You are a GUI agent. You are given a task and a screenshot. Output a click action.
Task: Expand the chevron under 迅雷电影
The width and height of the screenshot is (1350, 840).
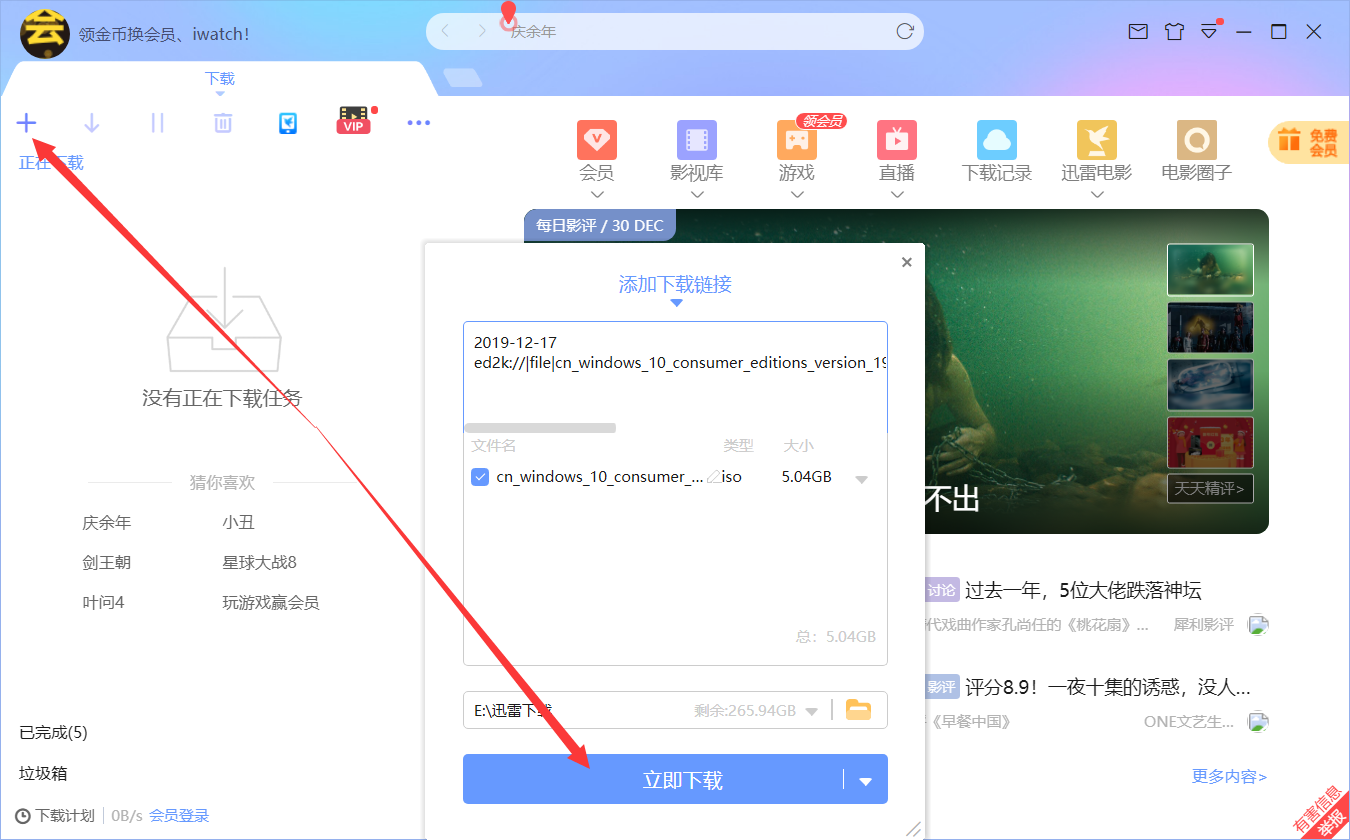coord(1097,194)
